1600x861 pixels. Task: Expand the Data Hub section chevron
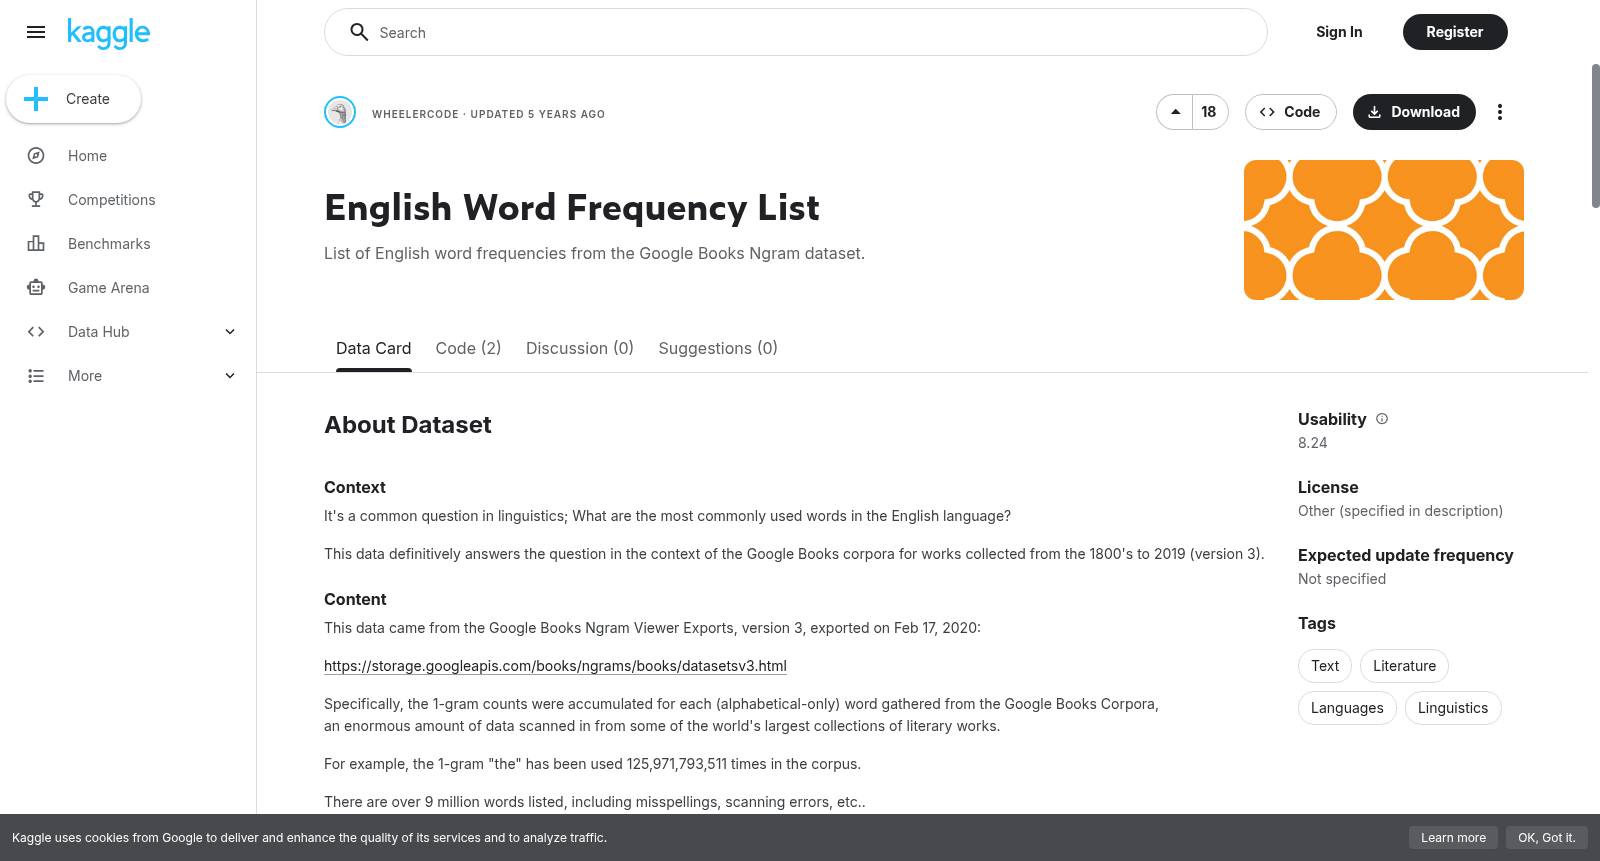point(230,332)
